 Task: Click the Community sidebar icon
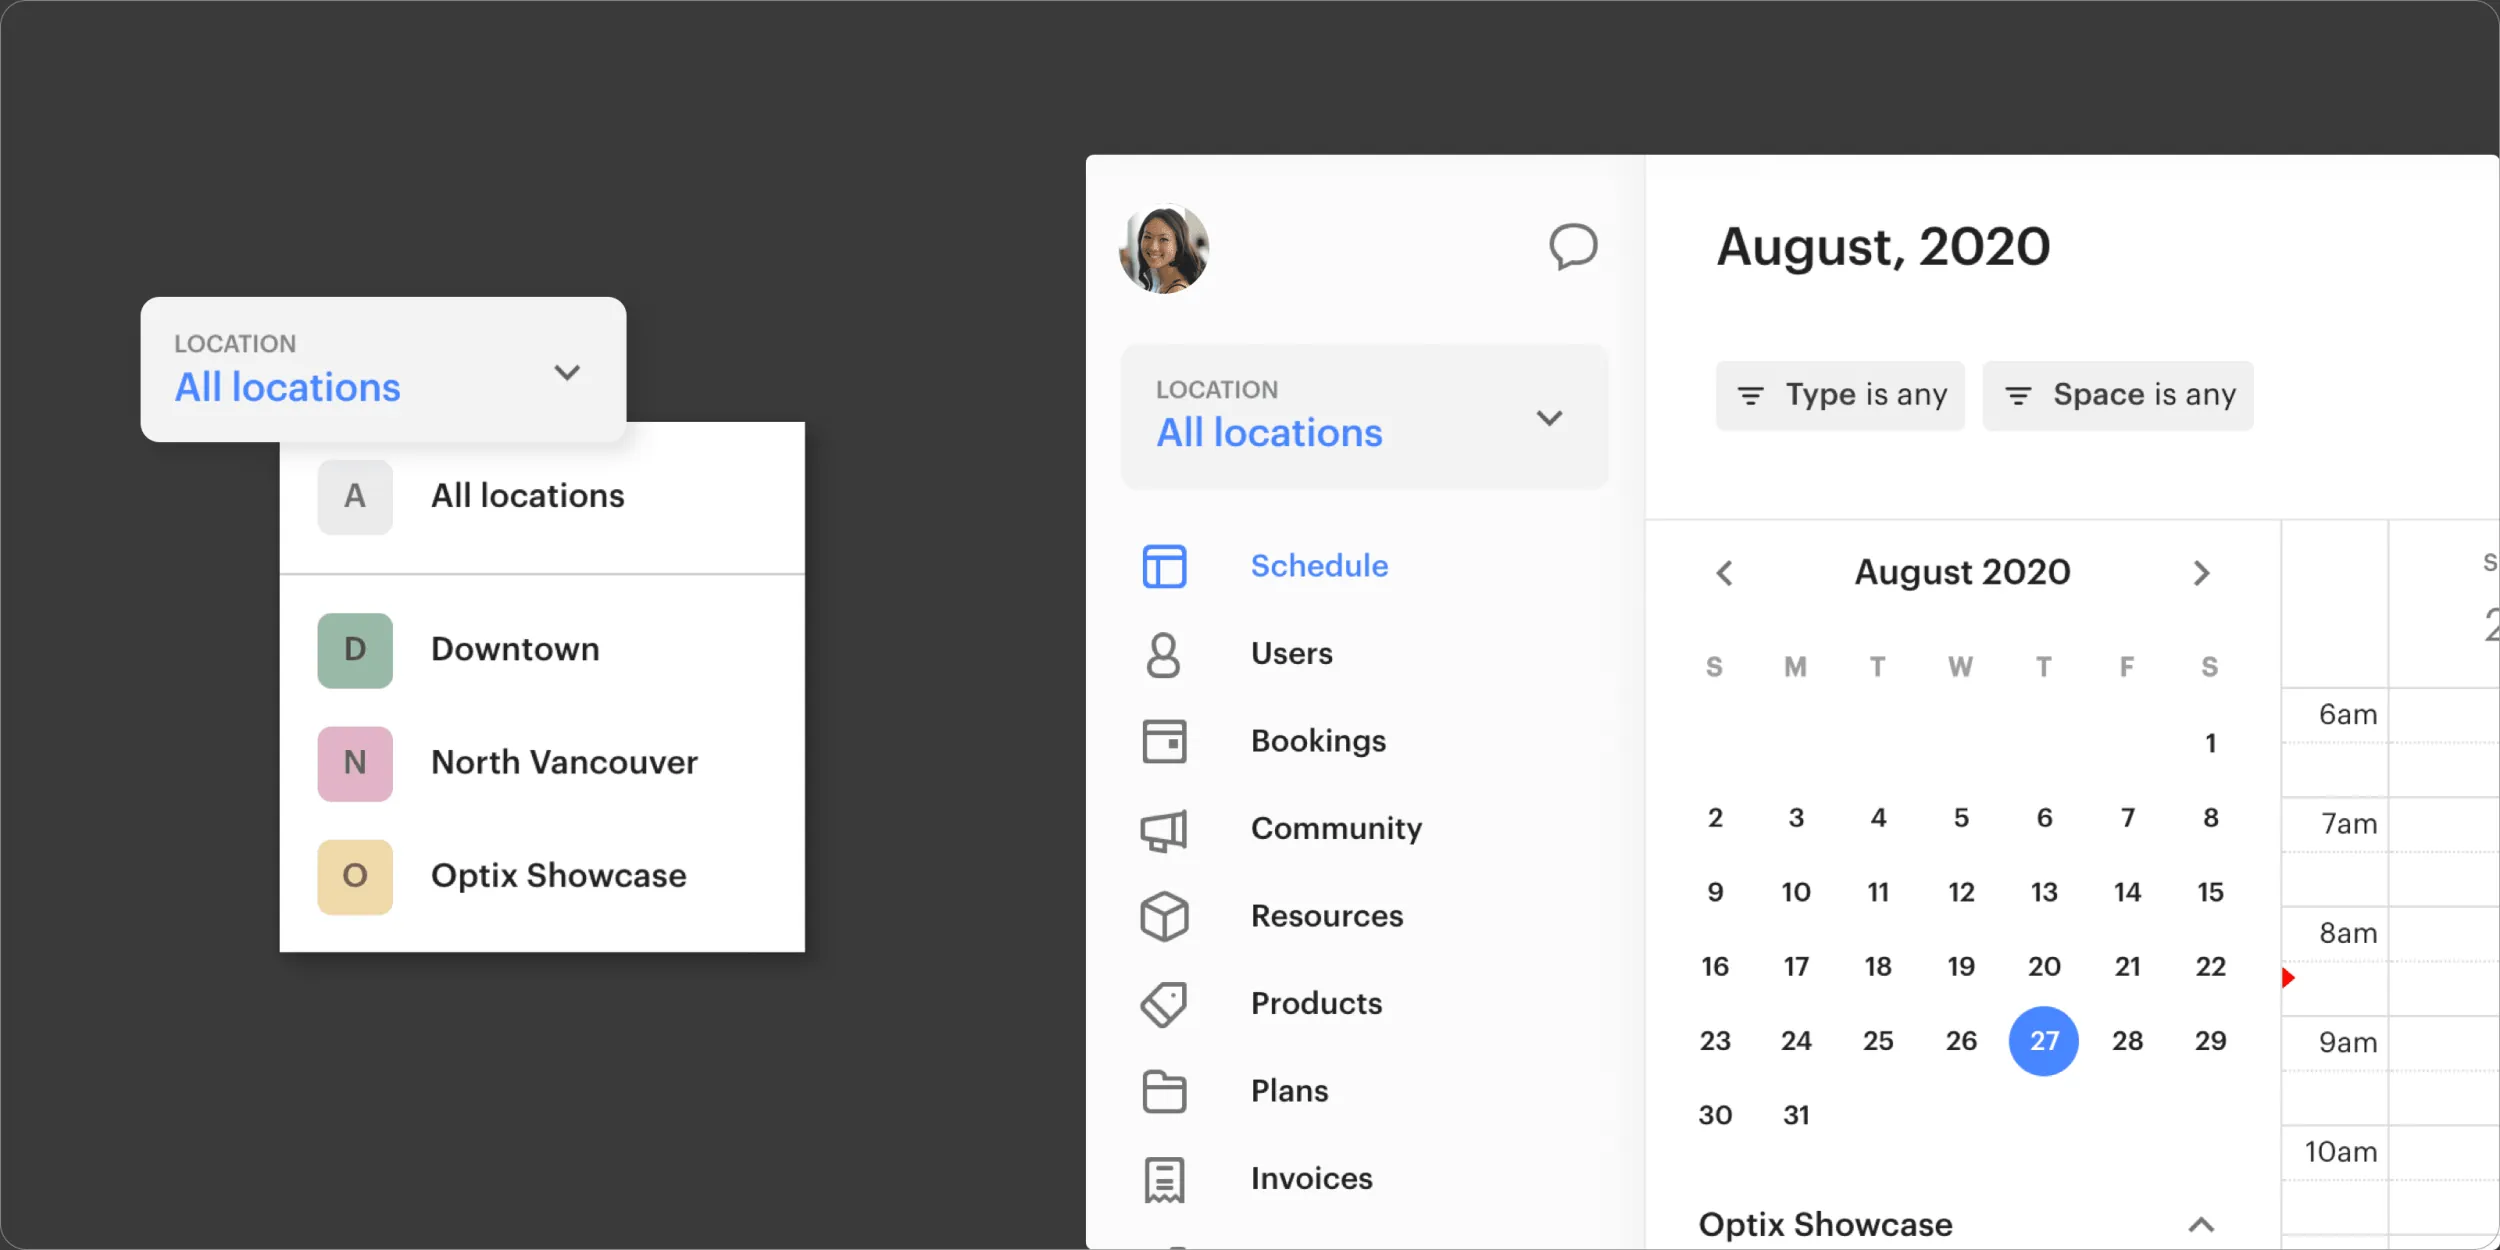(x=1164, y=826)
